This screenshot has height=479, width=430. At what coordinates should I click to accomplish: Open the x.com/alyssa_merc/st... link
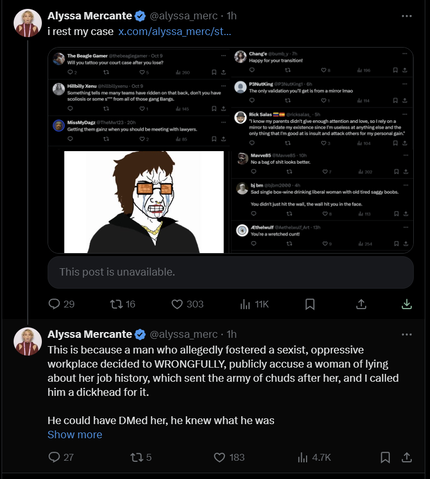point(175,31)
